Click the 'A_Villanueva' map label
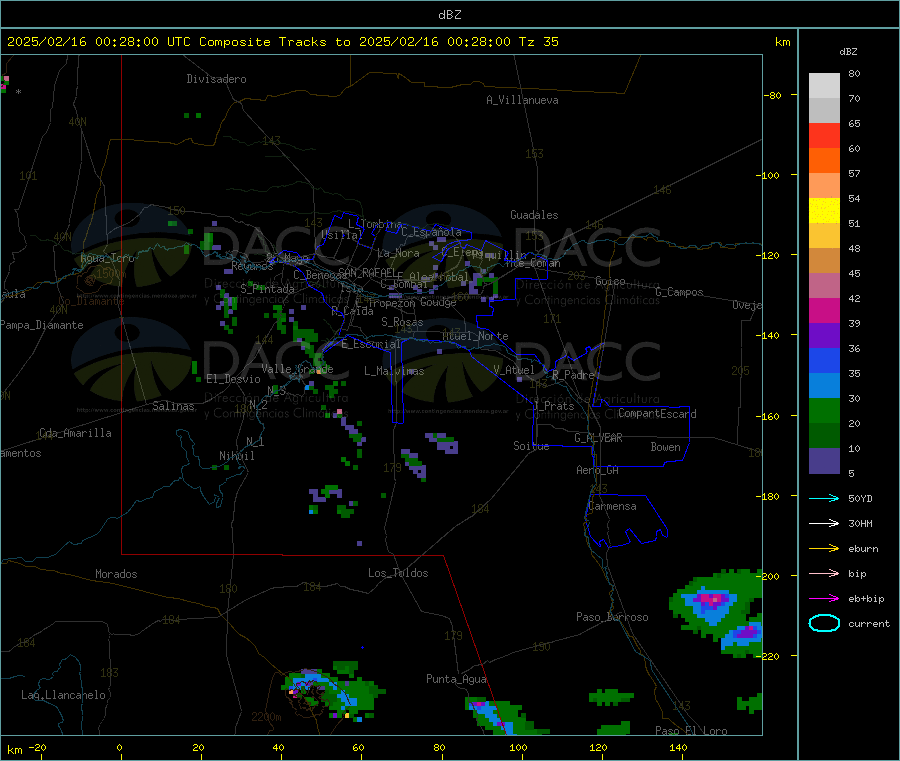Image resolution: width=900 pixels, height=761 pixels. [x=522, y=100]
